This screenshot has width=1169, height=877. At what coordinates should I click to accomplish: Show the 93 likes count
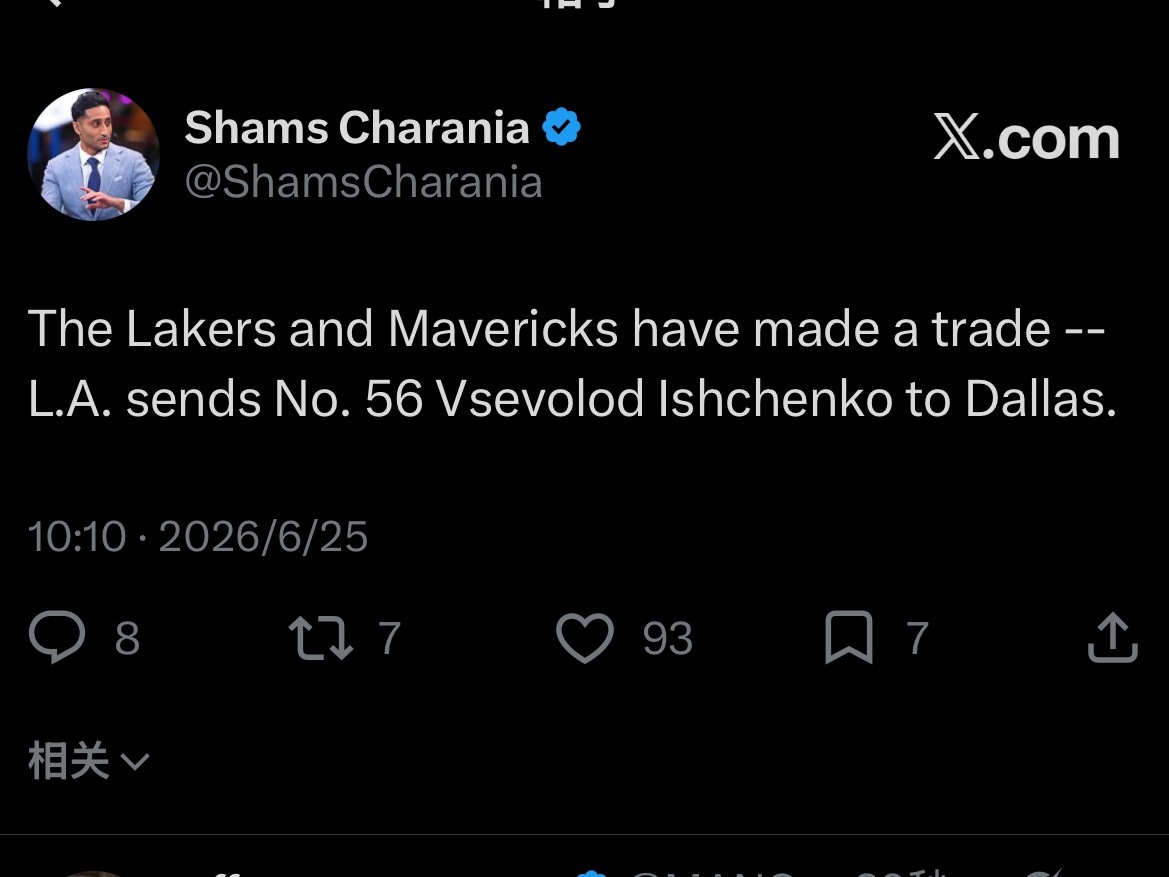point(668,638)
